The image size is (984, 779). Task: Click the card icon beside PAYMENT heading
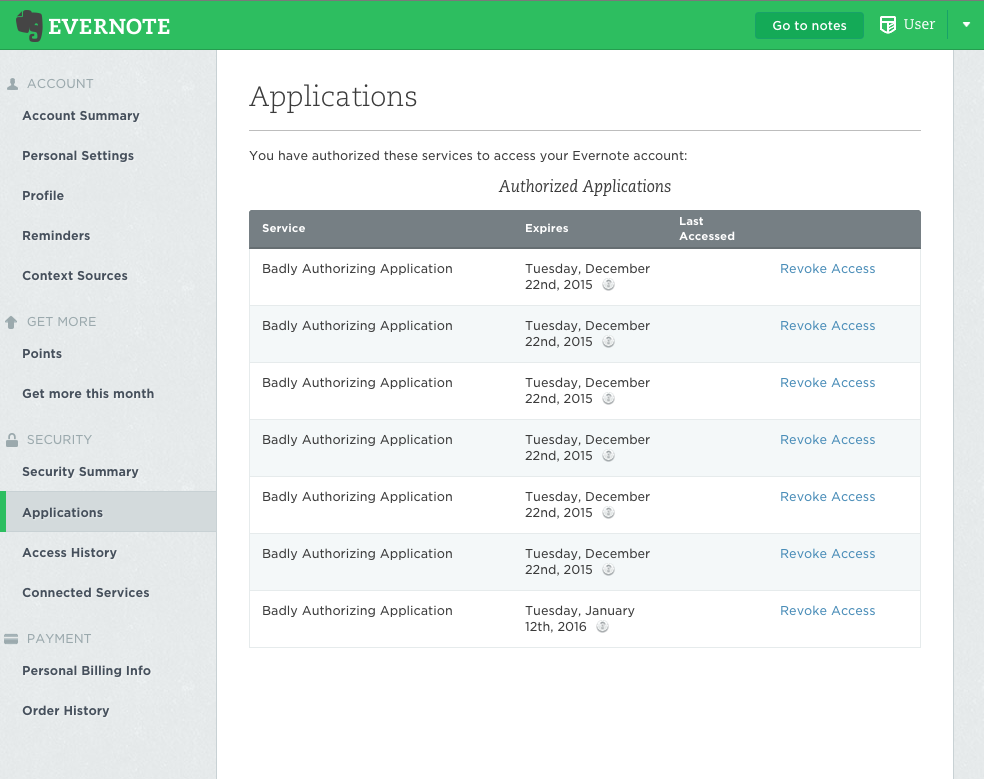pos(12,639)
